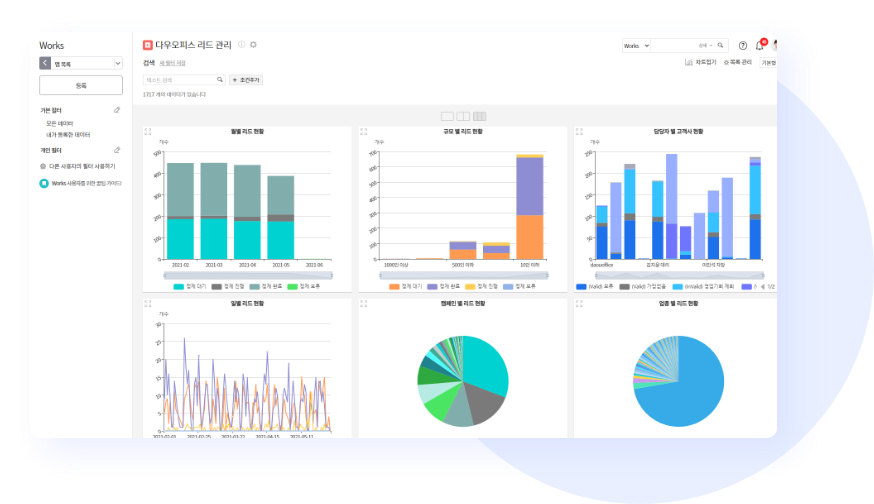The image size is (874, 504).
Task: Click the 2021-02 bar in 월별 리드 chart
Action: (x=181, y=211)
